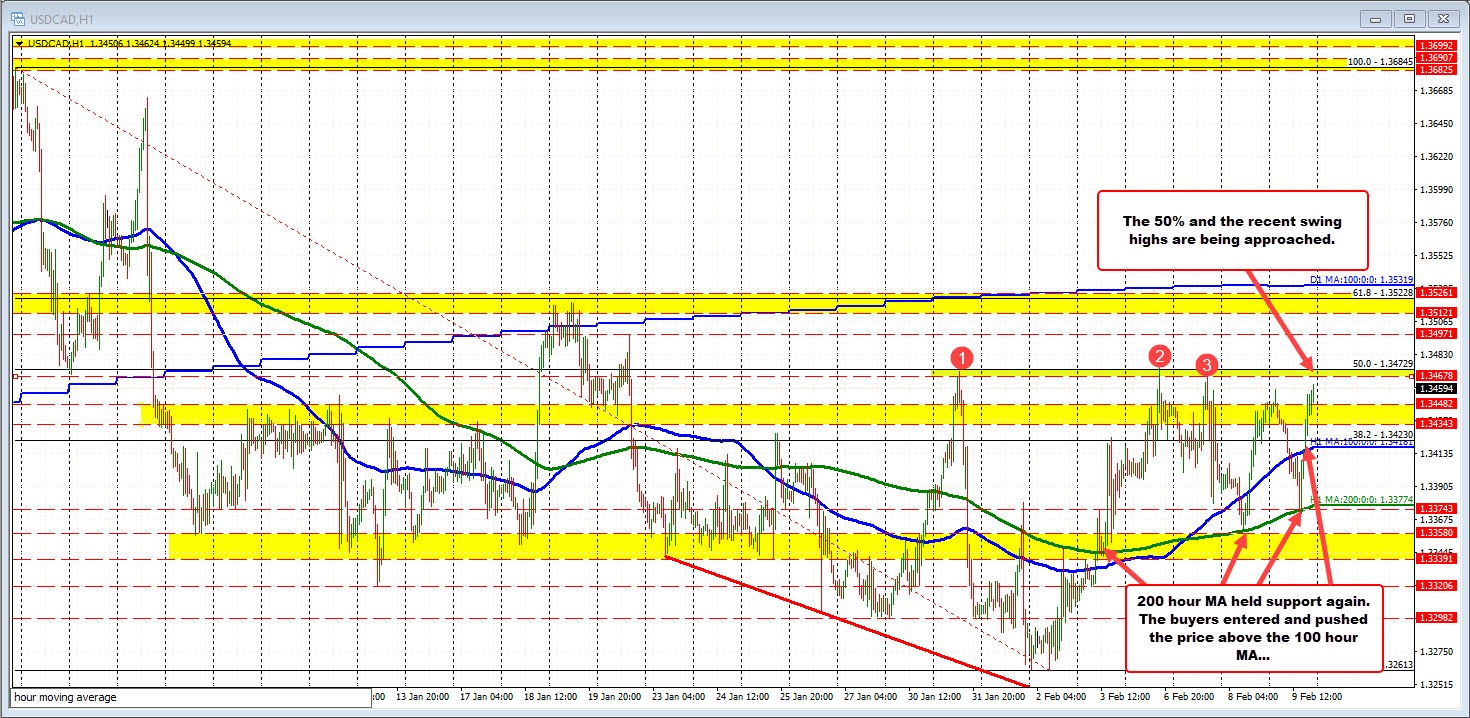This screenshot has width=1470, height=718.
Task: Select red numbered marker 1 on the chart
Action: (x=961, y=356)
